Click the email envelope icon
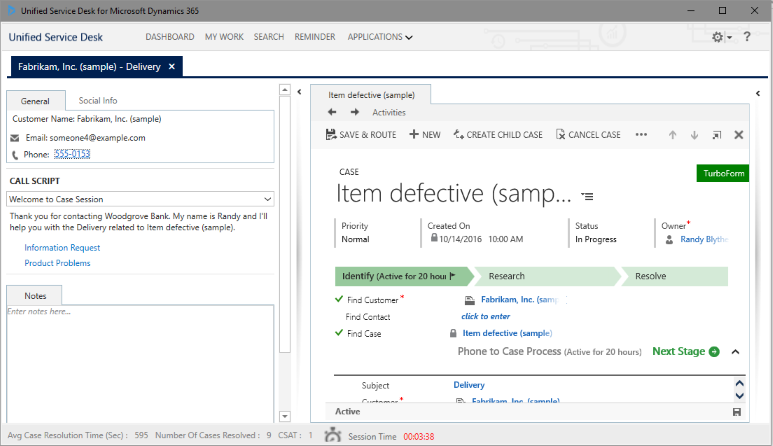This screenshot has height=446, width=773. [15, 138]
